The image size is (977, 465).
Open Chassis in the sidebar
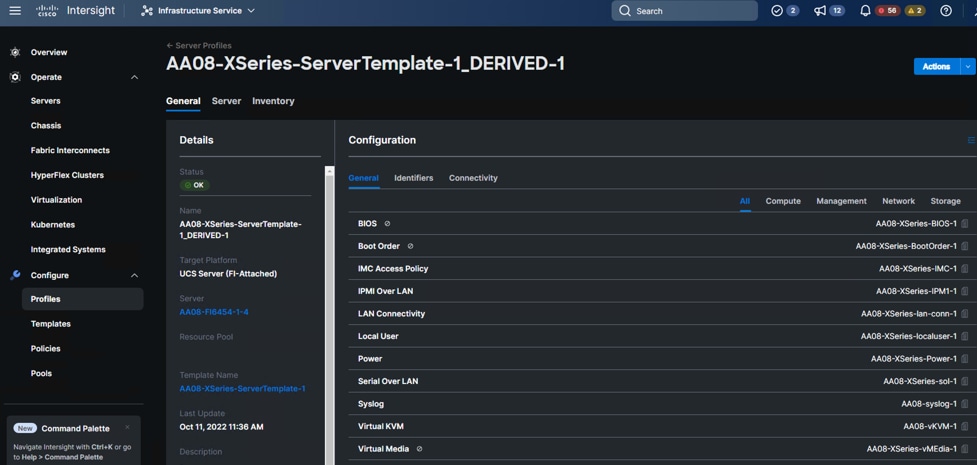coord(46,125)
